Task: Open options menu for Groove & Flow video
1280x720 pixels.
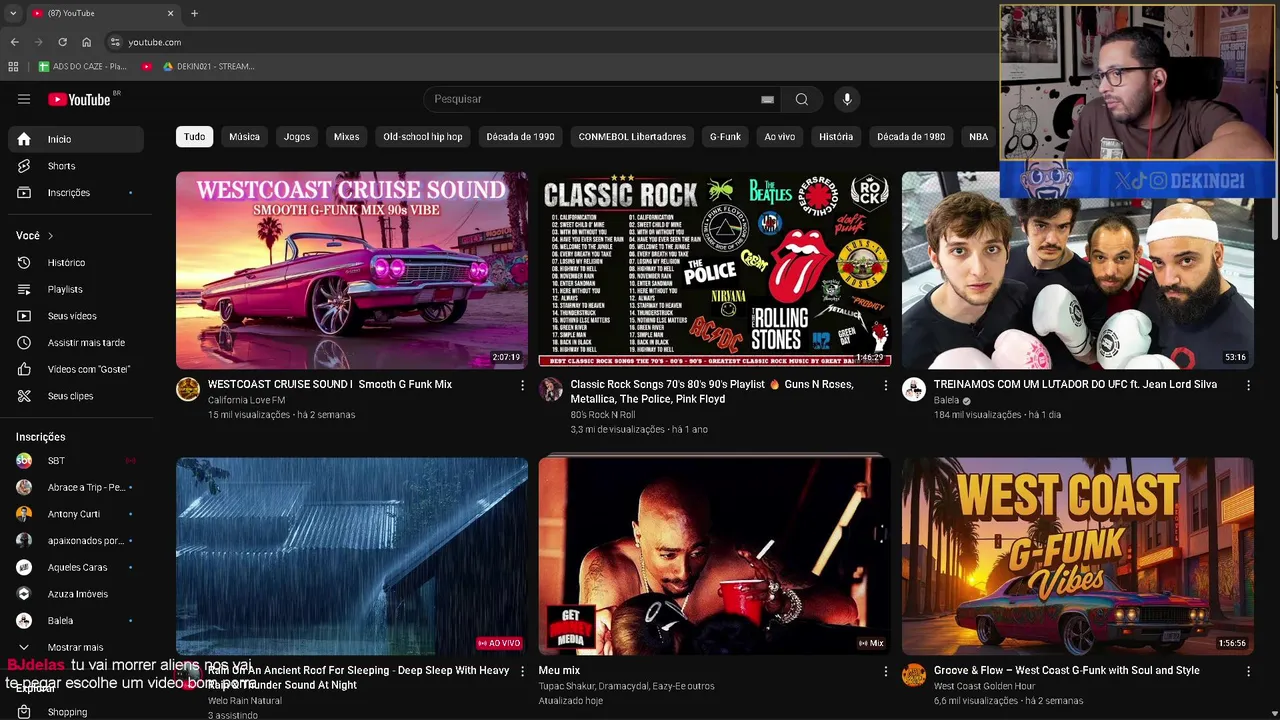Action: coord(1248,671)
